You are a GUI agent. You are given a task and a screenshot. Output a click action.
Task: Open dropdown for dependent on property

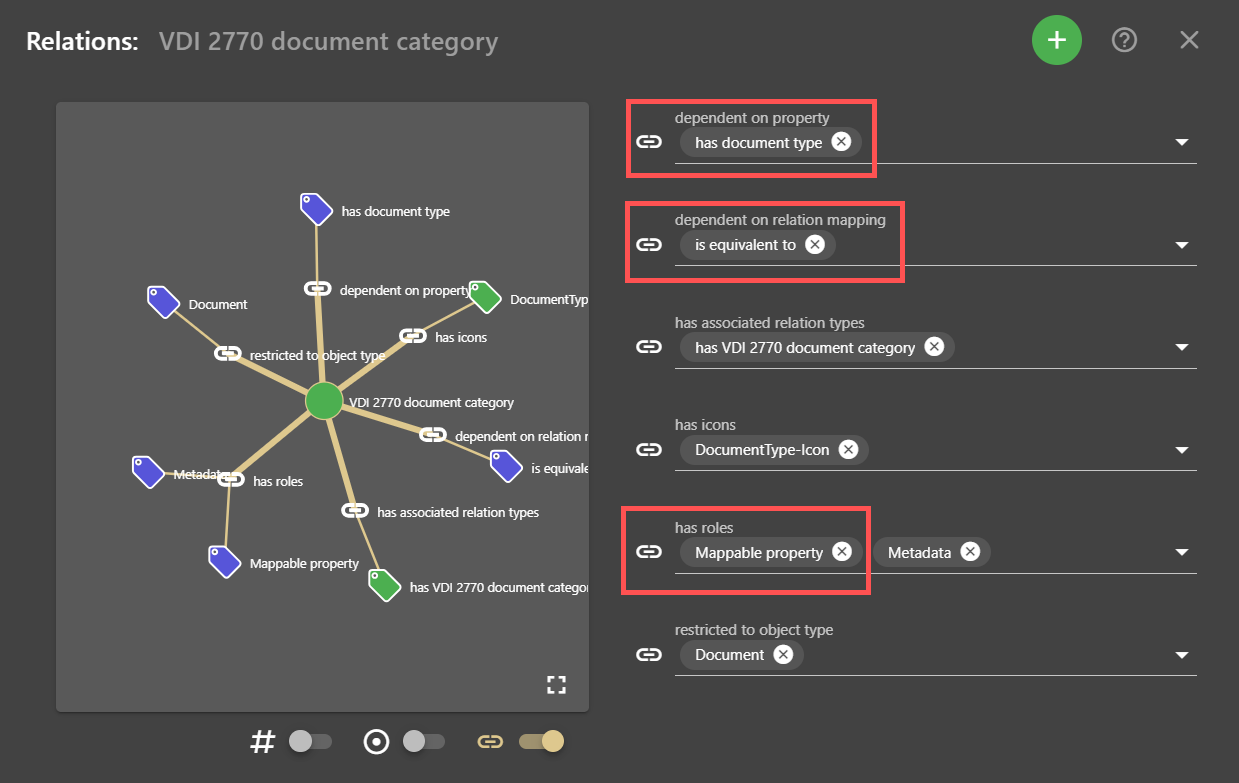point(1182,143)
